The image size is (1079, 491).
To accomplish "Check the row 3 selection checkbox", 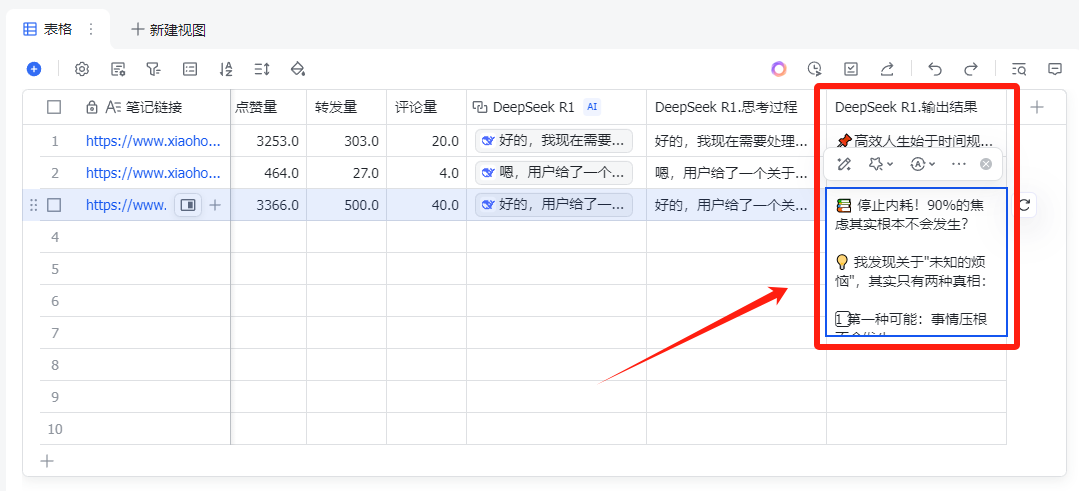I will coord(54,205).
